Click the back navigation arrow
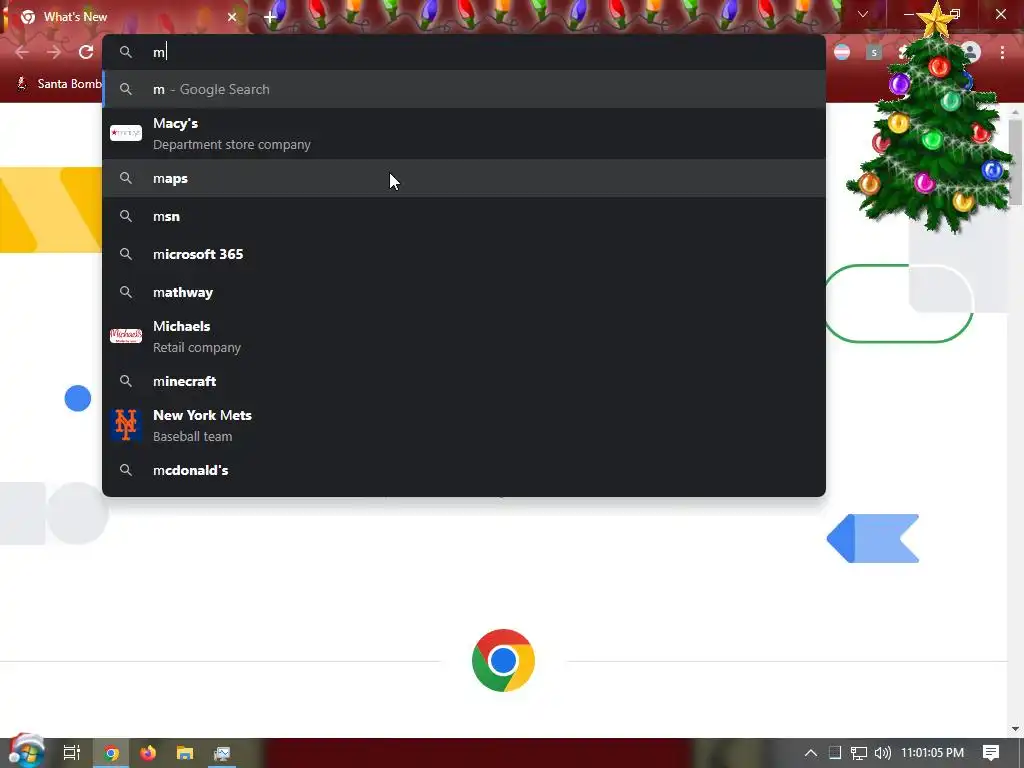 (x=22, y=52)
